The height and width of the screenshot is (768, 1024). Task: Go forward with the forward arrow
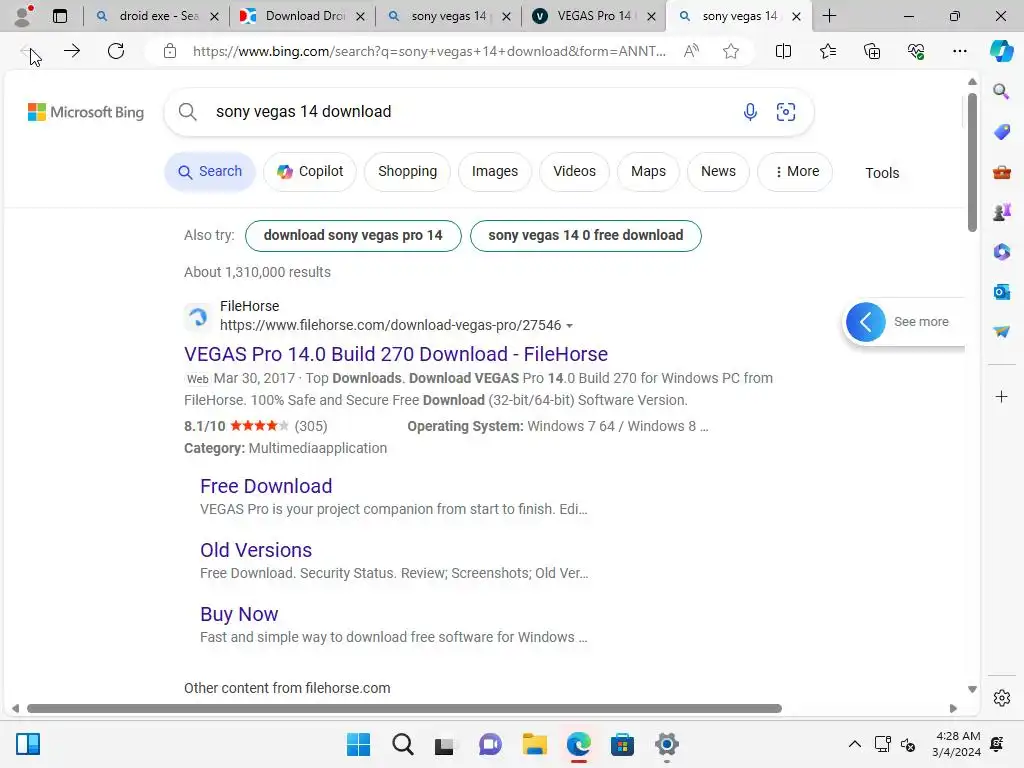tap(72, 51)
